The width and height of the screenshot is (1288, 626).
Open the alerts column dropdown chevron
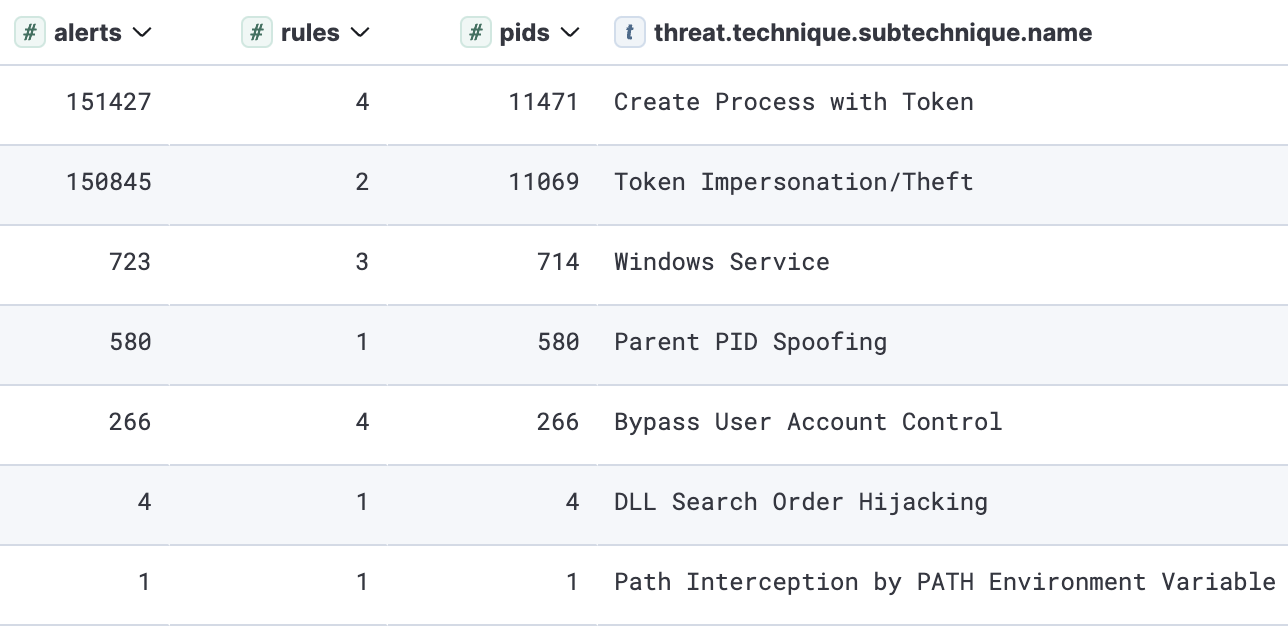coord(142,33)
